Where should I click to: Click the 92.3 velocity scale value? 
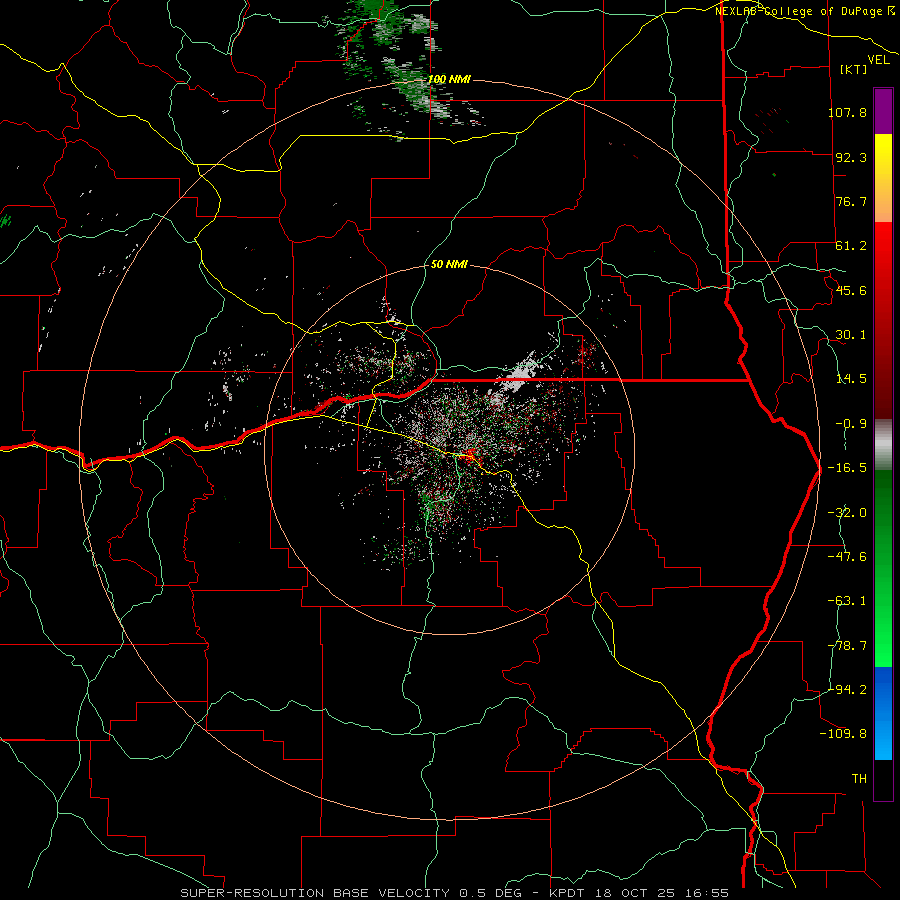point(851,157)
